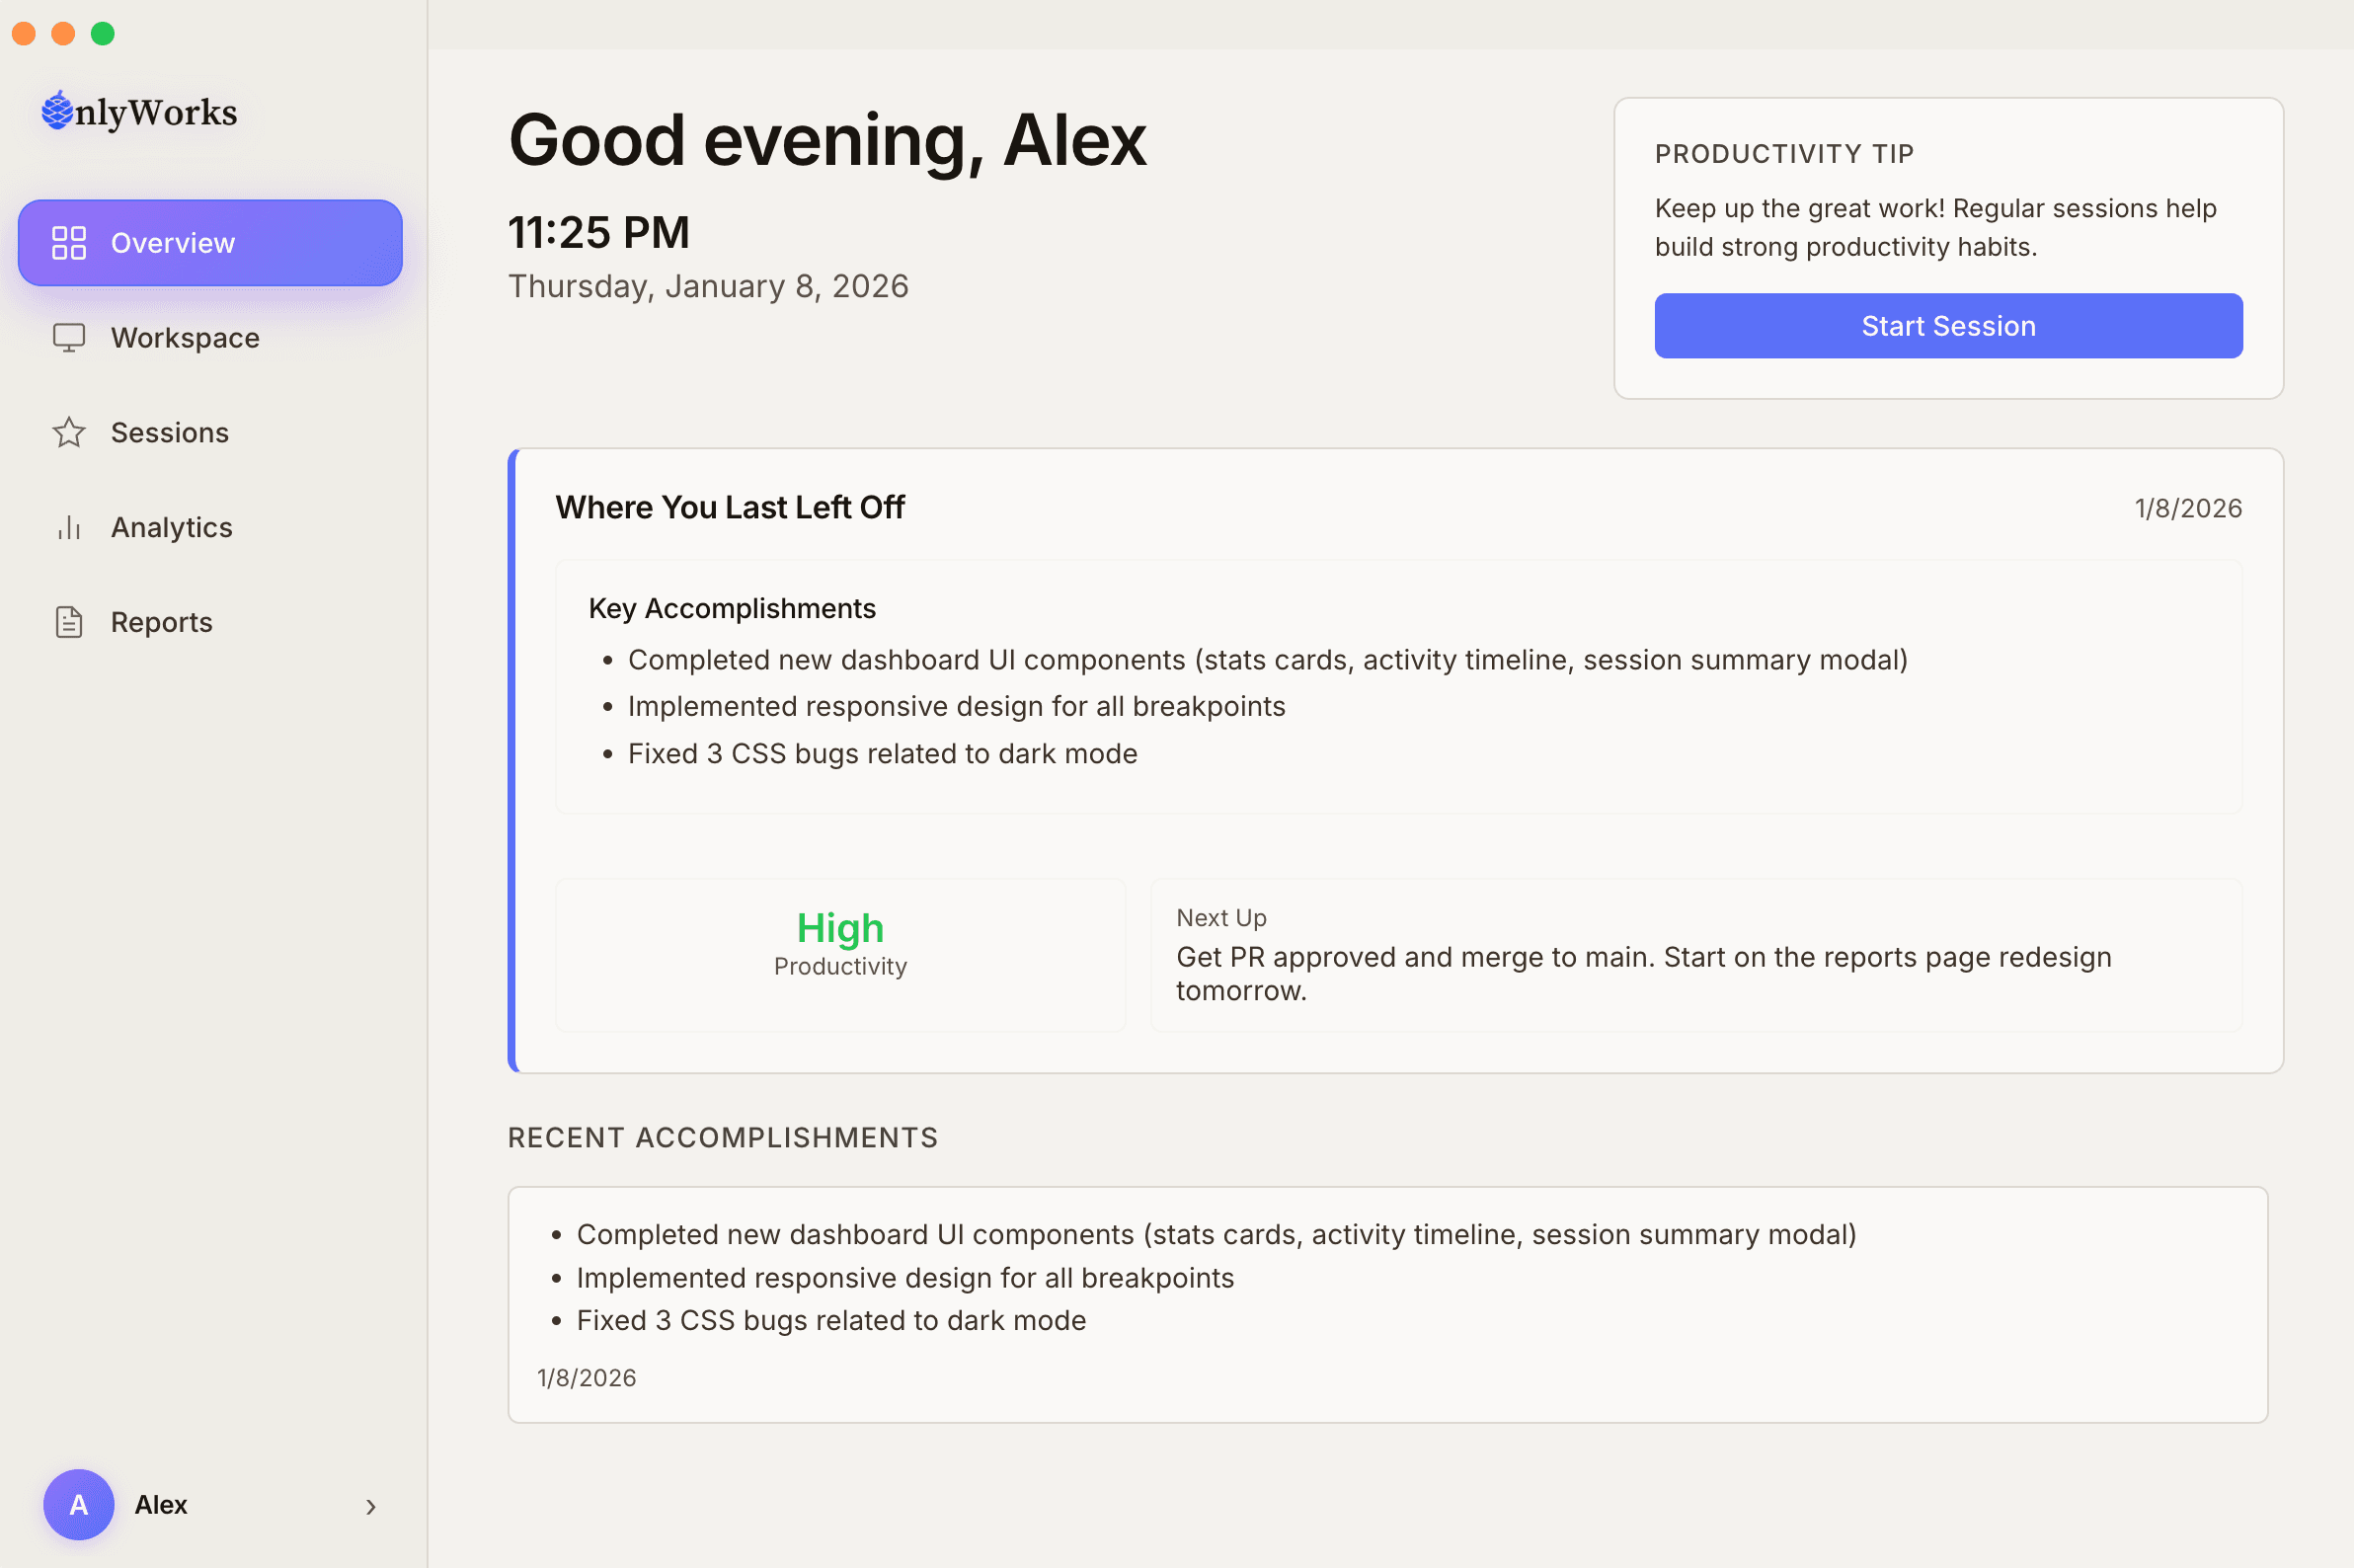Click the Overview grid icon
The height and width of the screenshot is (1568, 2354).
coord(68,243)
